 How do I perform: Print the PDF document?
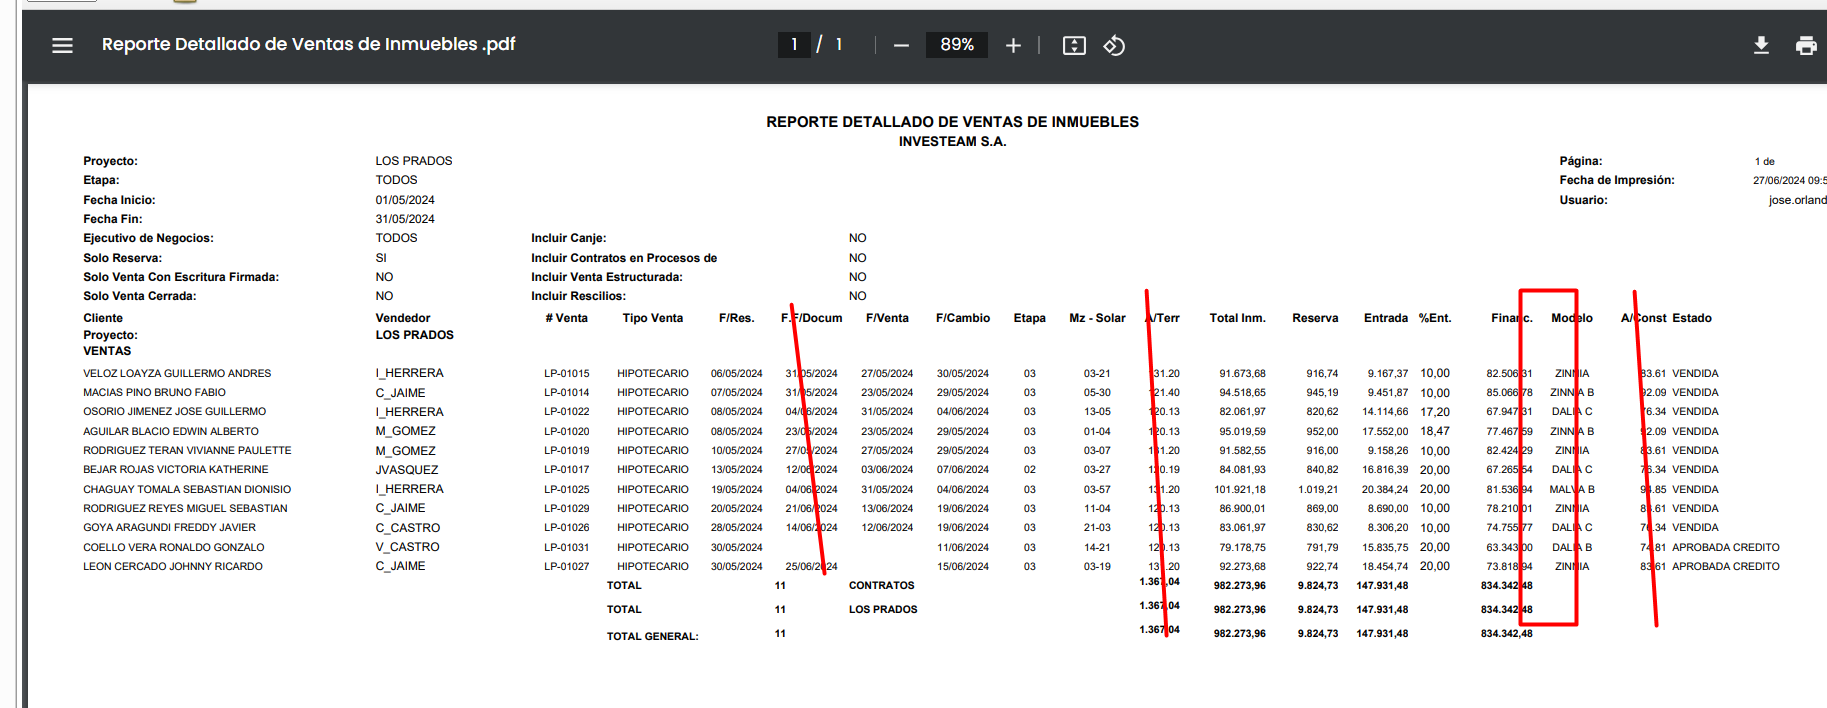(1805, 45)
